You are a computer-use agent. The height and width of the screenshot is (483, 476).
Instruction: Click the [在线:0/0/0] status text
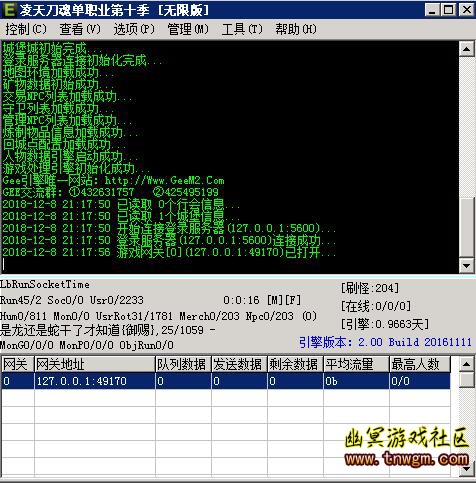tap(376, 306)
